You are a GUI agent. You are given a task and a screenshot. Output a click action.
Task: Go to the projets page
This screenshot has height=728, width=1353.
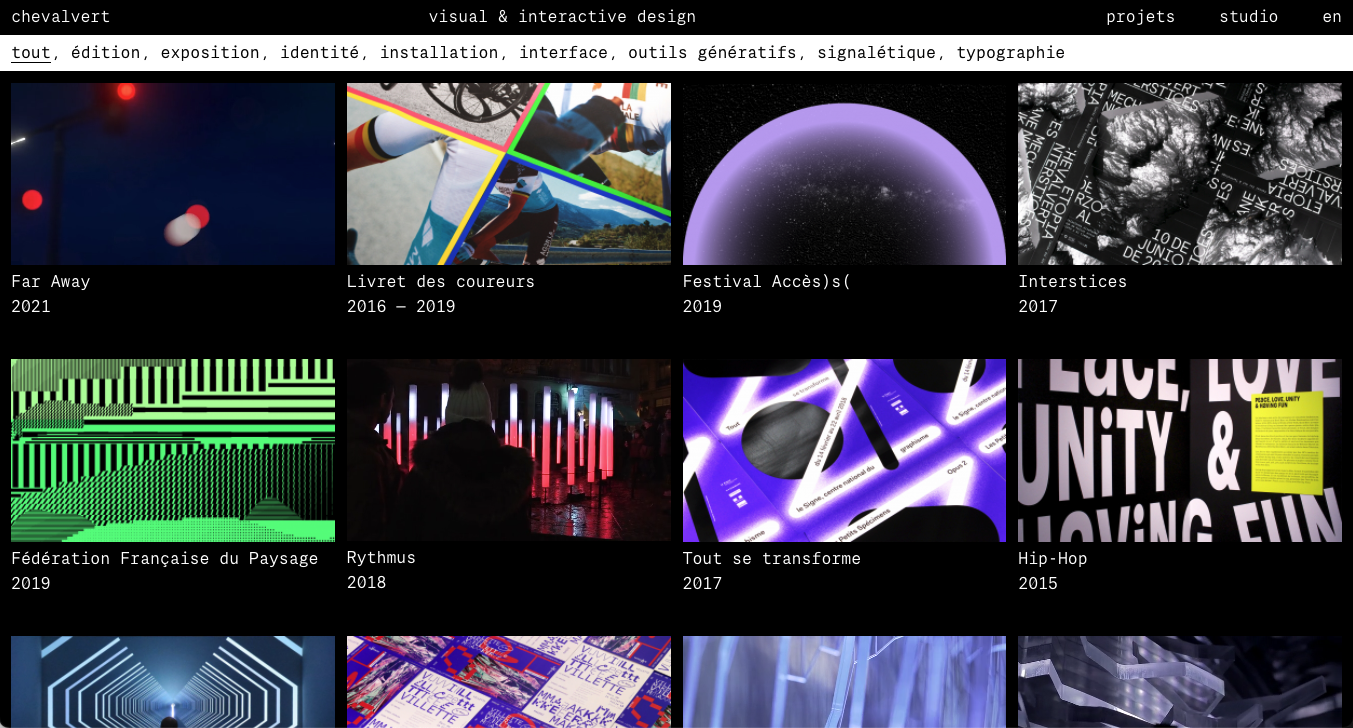1140,17
